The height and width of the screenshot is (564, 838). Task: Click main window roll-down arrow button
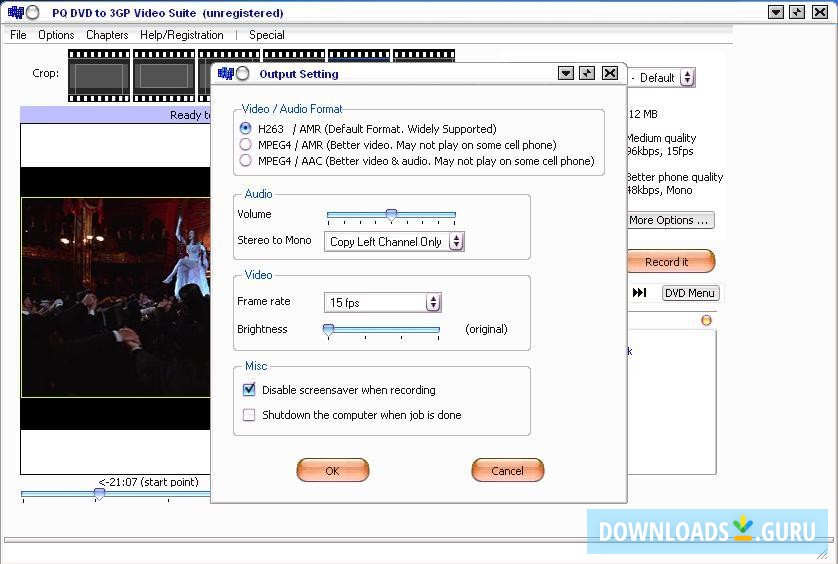tap(775, 12)
